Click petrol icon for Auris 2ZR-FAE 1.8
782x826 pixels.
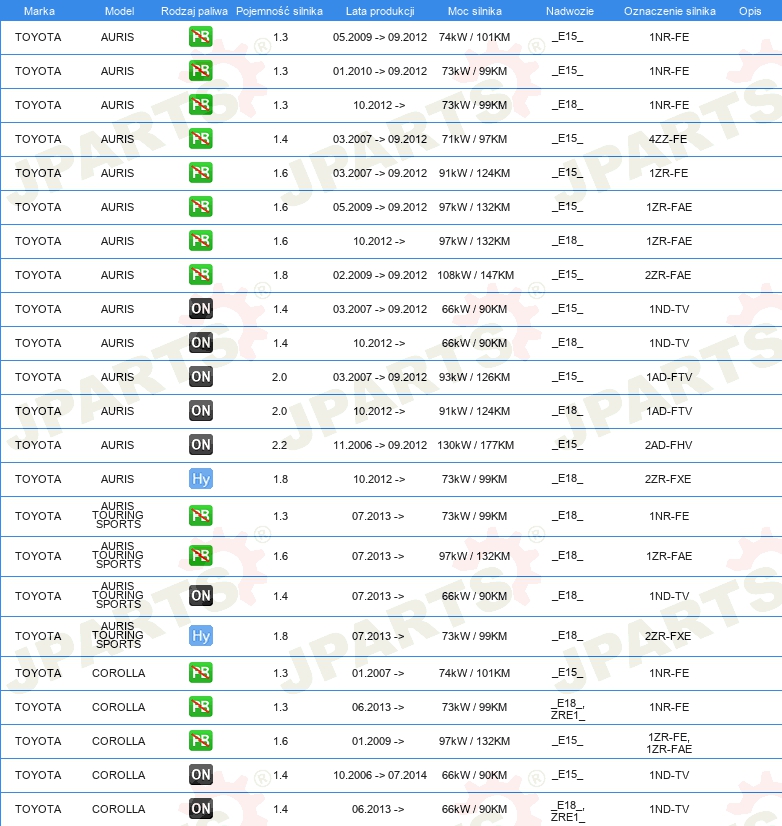[x=201, y=274]
